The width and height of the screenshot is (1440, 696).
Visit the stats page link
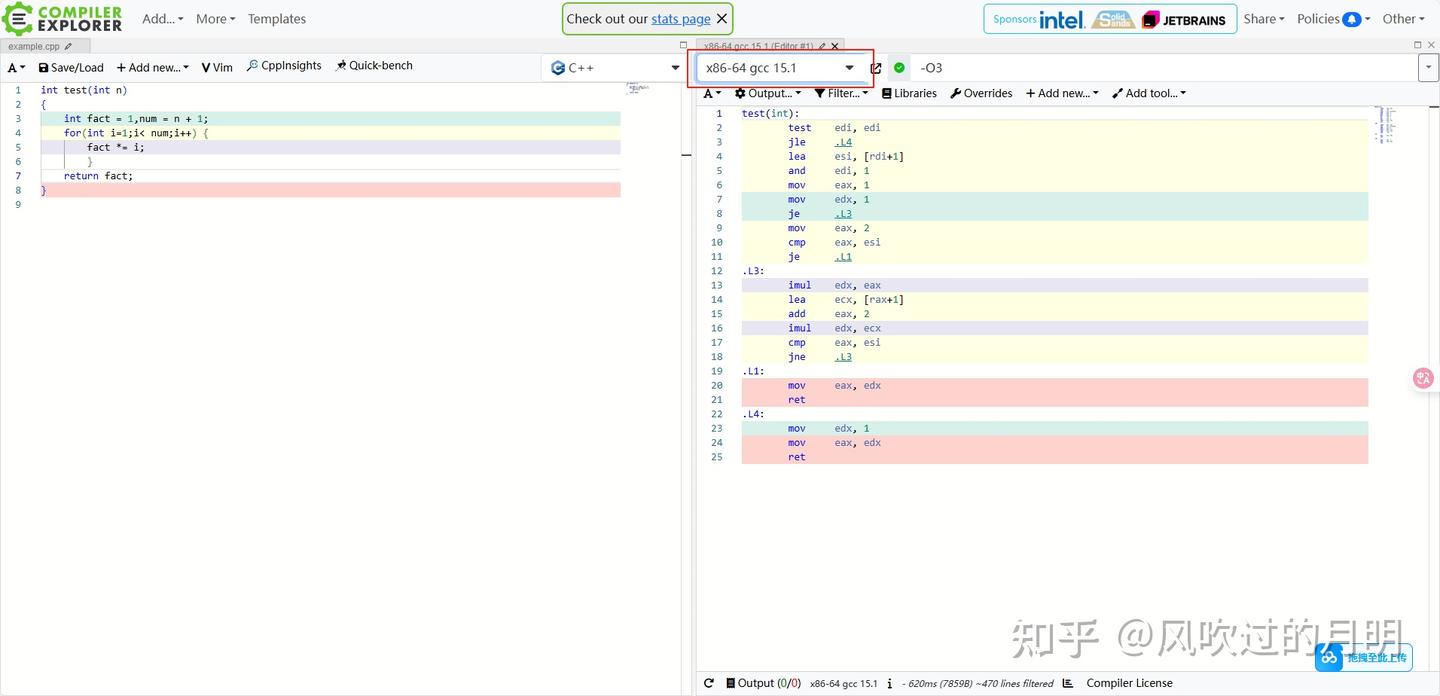click(x=680, y=18)
